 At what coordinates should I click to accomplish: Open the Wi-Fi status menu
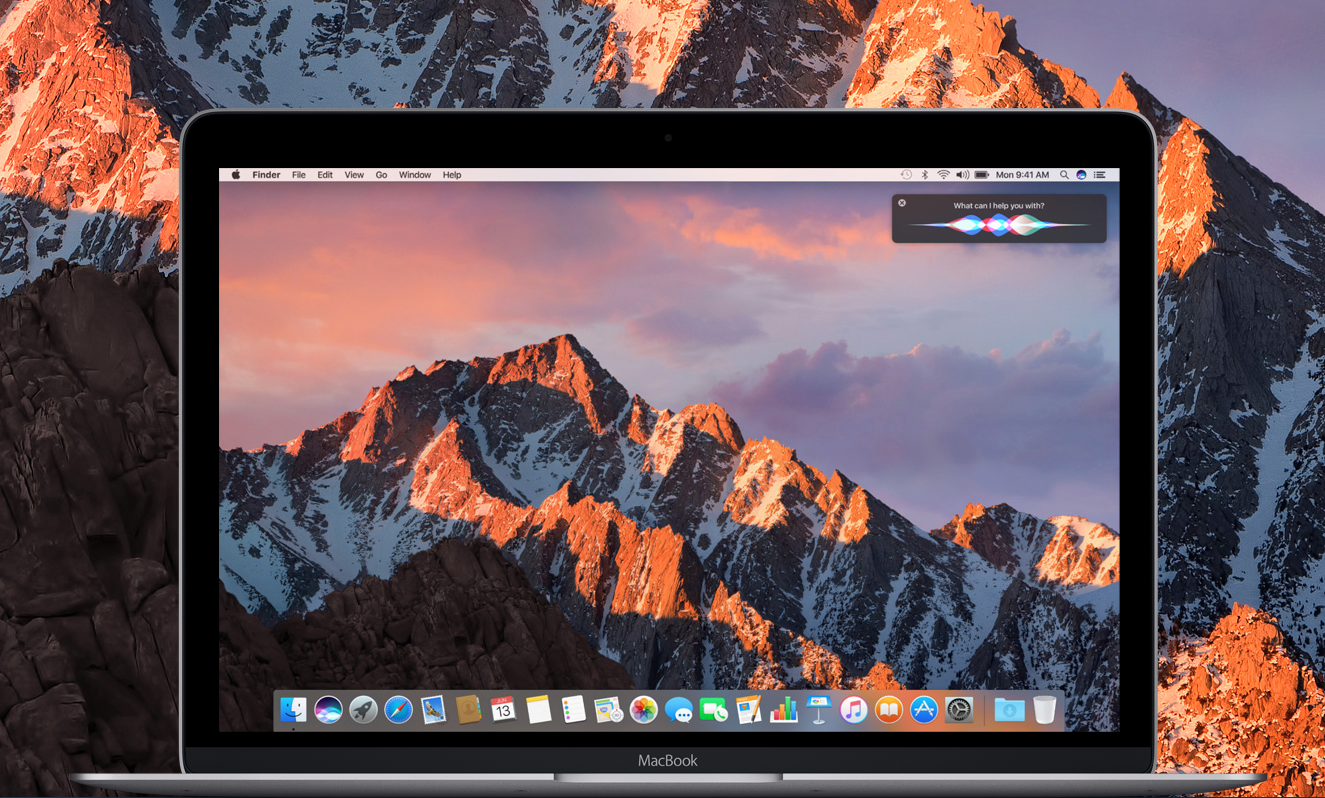943,175
